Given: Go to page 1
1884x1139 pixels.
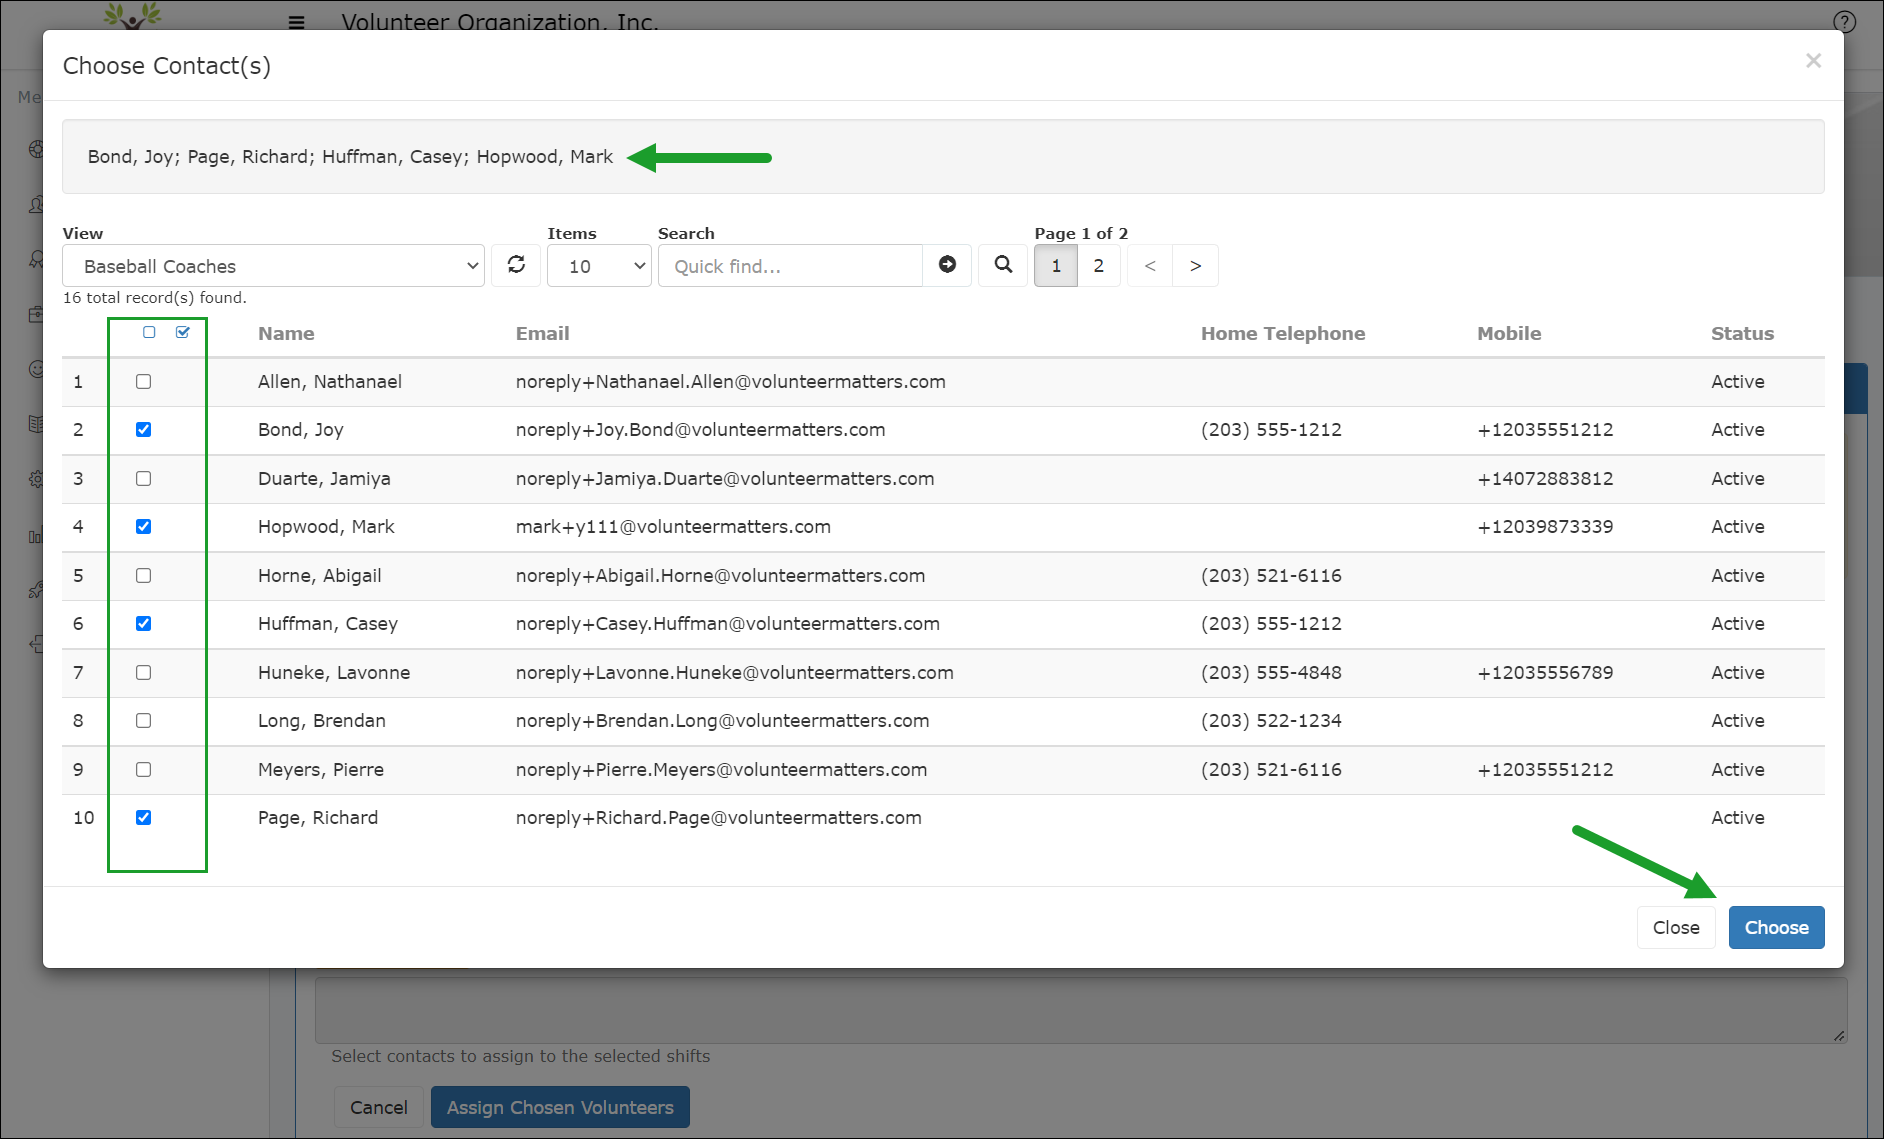Looking at the screenshot, I should click(1056, 266).
